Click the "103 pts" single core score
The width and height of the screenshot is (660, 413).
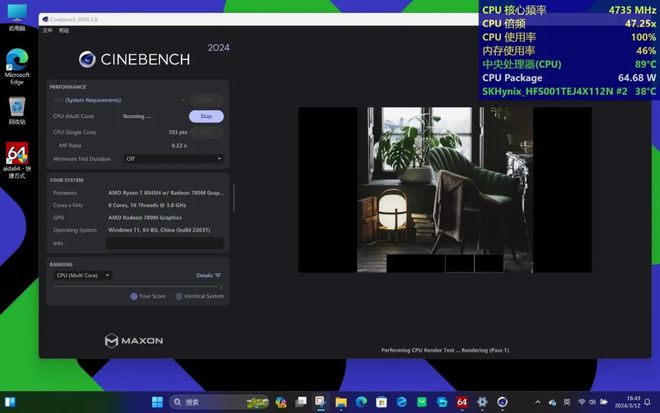pyautogui.click(x=178, y=132)
